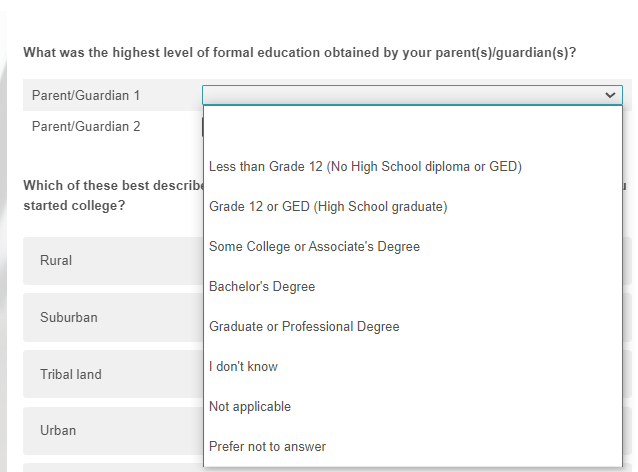
Task: Select Prefer not to answer
Action: pyautogui.click(x=267, y=446)
